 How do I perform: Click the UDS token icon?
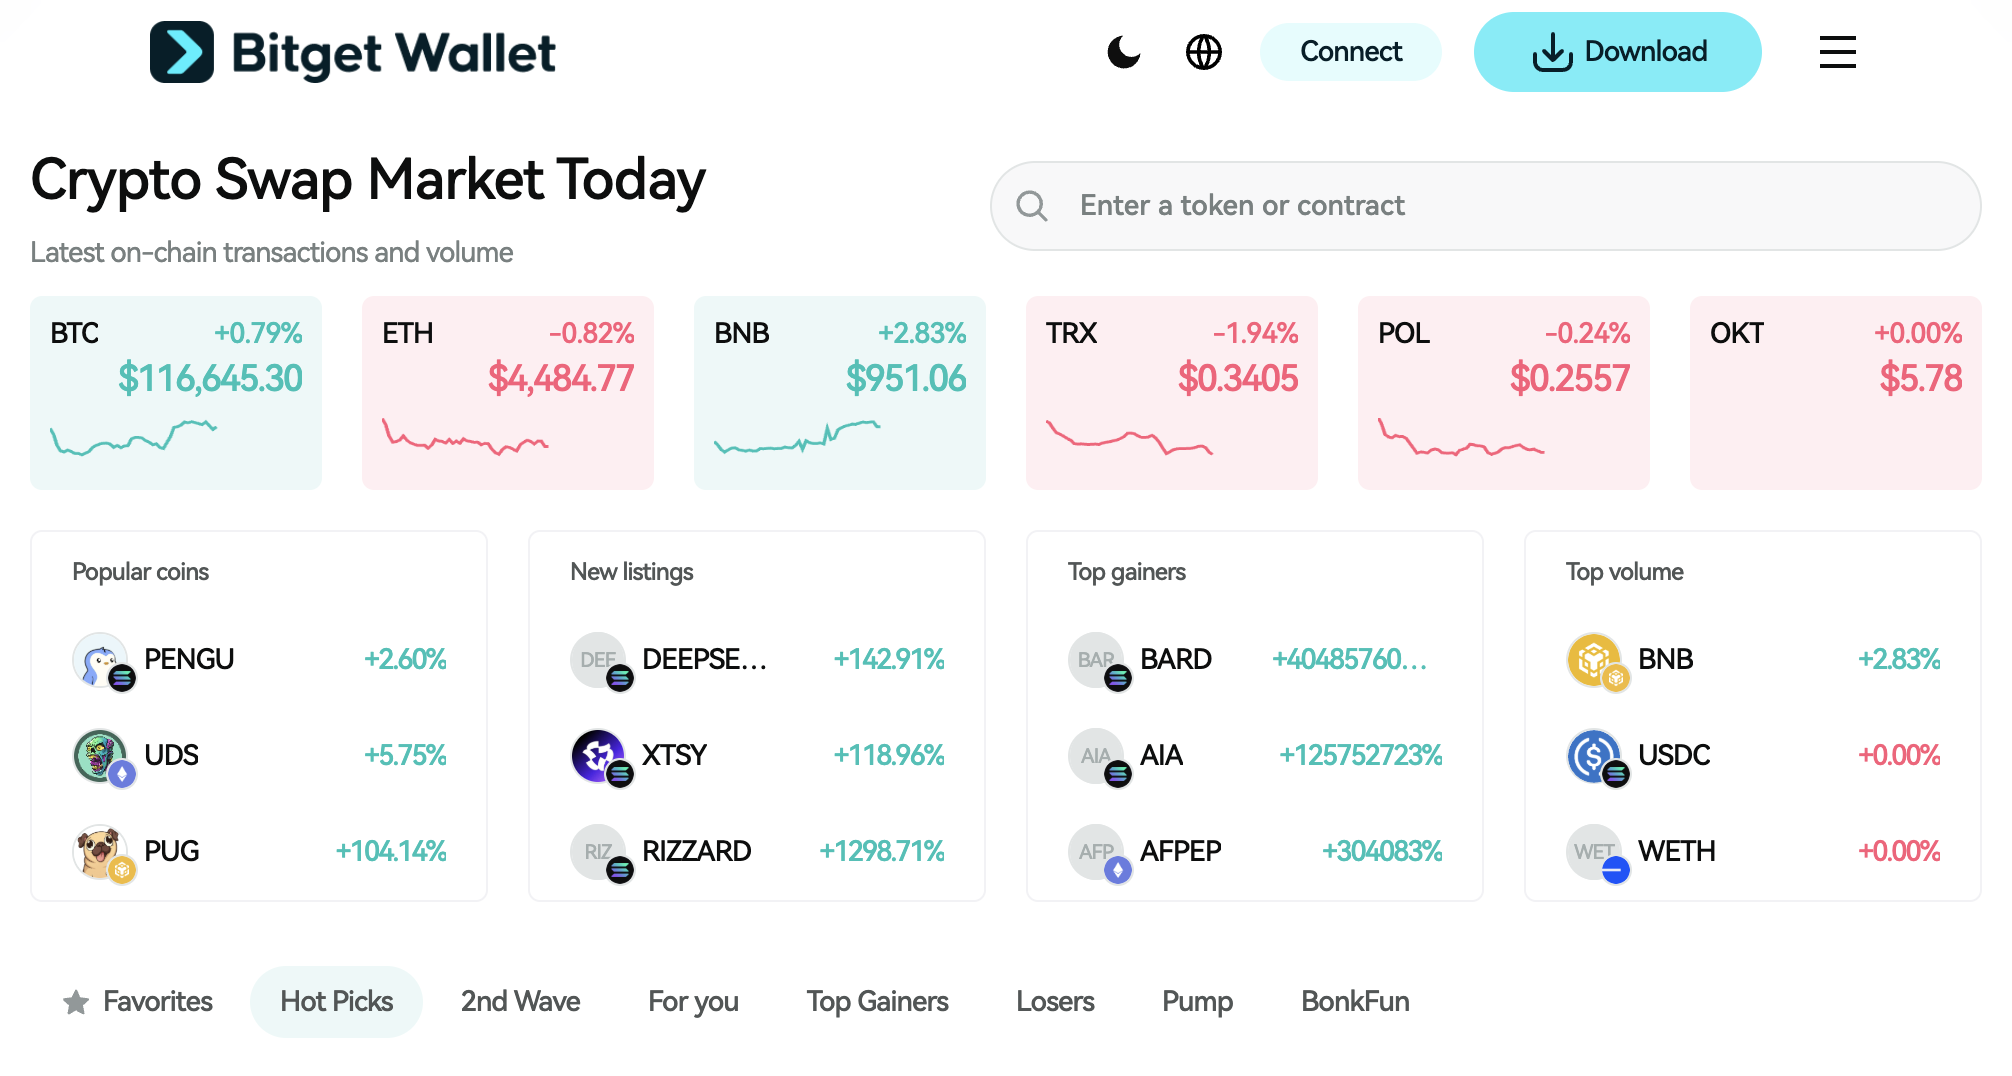pos(100,755)
